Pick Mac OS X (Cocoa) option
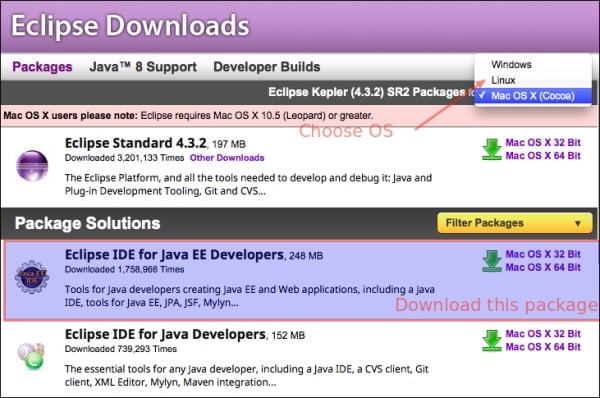The image size is (600, 398). click(533, 96)
